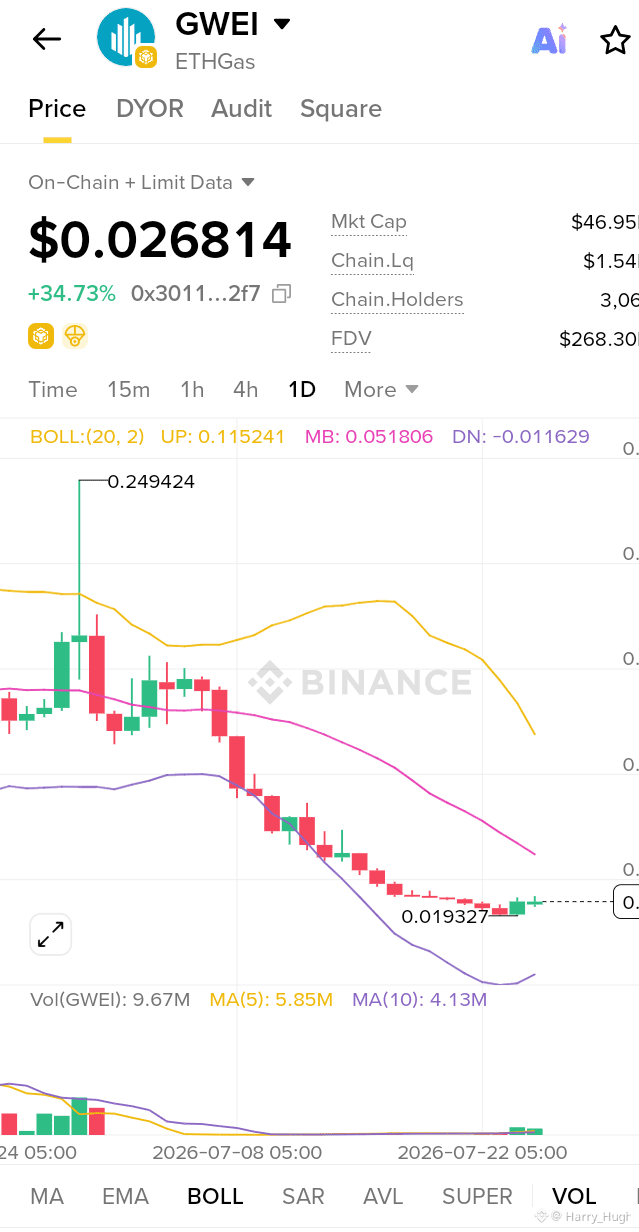Switch to the DYOR tab
639x1232 pixels.
point(150,108)
